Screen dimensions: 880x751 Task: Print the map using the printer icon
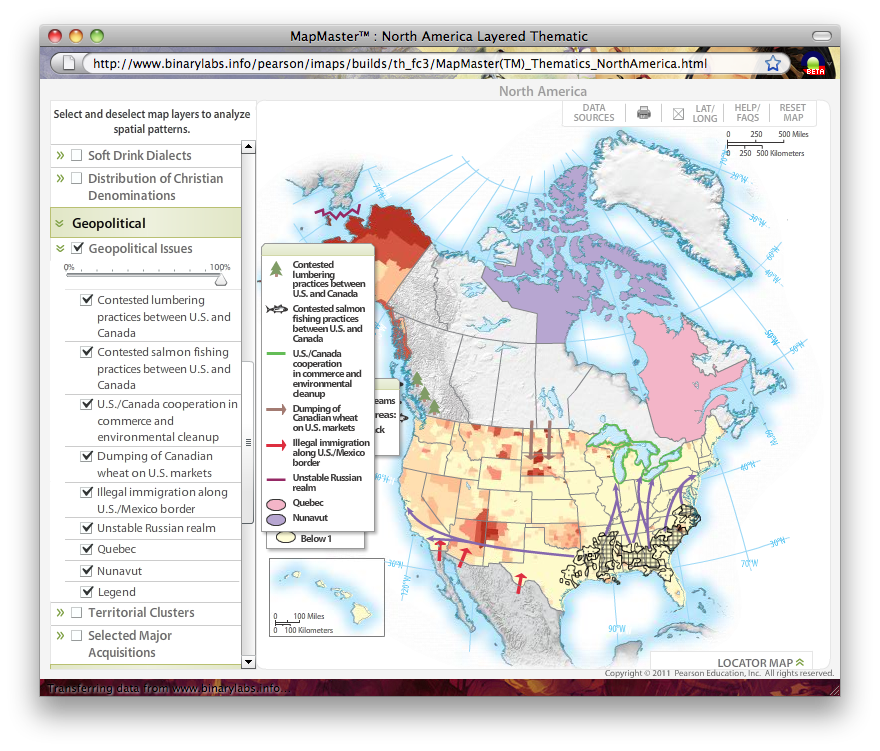point(644,113)
